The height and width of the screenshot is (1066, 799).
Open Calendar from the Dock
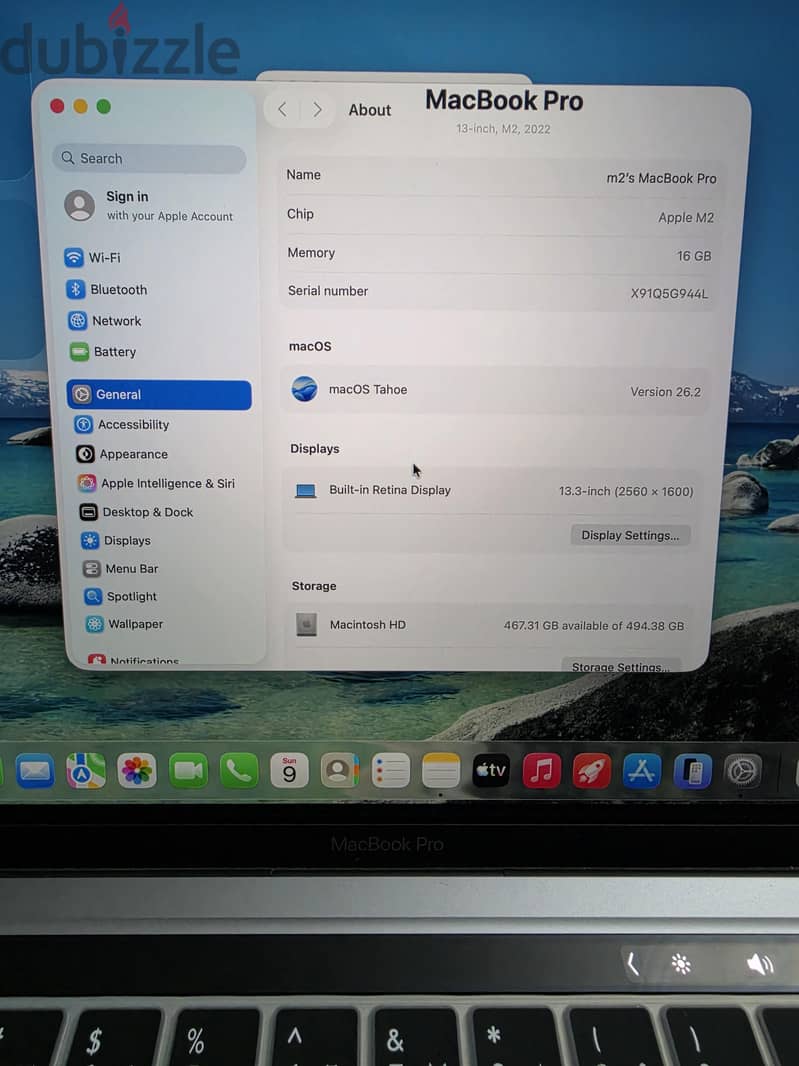pyautogui.click(x=290, y=771)
